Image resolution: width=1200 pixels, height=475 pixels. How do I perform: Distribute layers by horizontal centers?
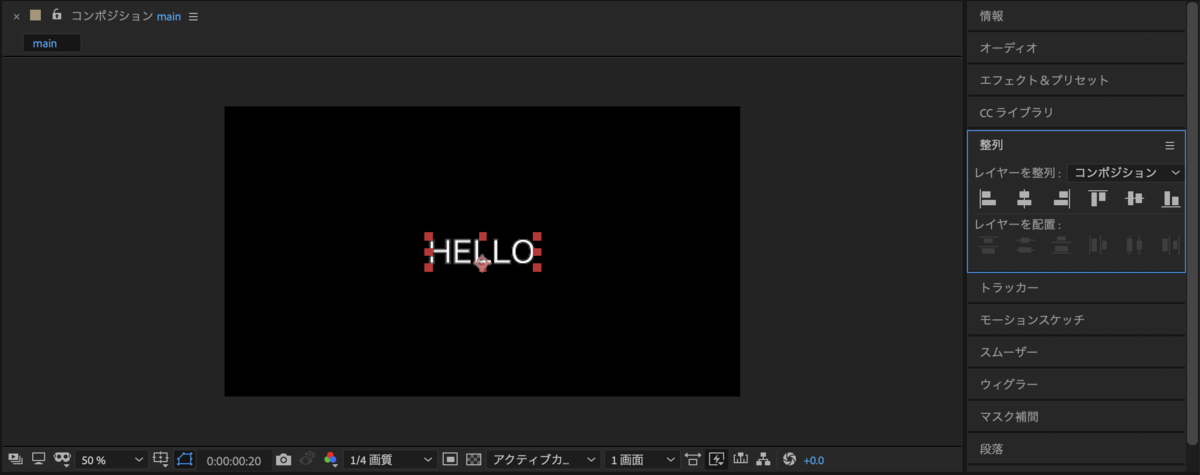click(x=1134, y=245)
